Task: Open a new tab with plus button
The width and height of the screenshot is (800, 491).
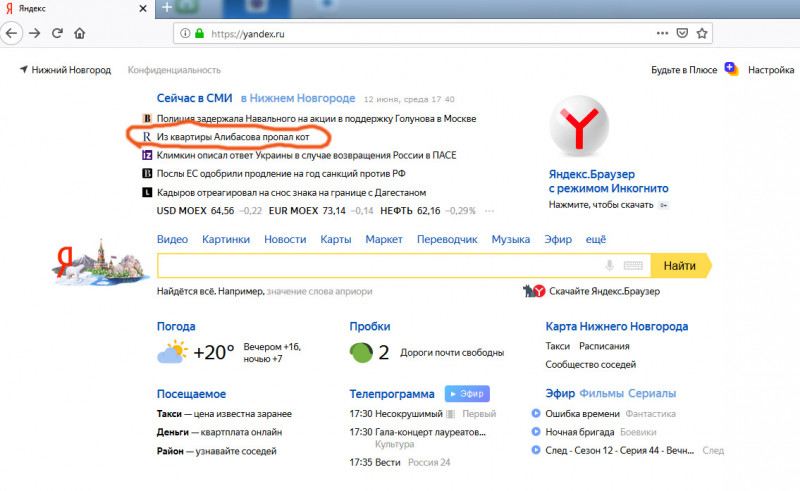Action: click(x=167, y=7)
